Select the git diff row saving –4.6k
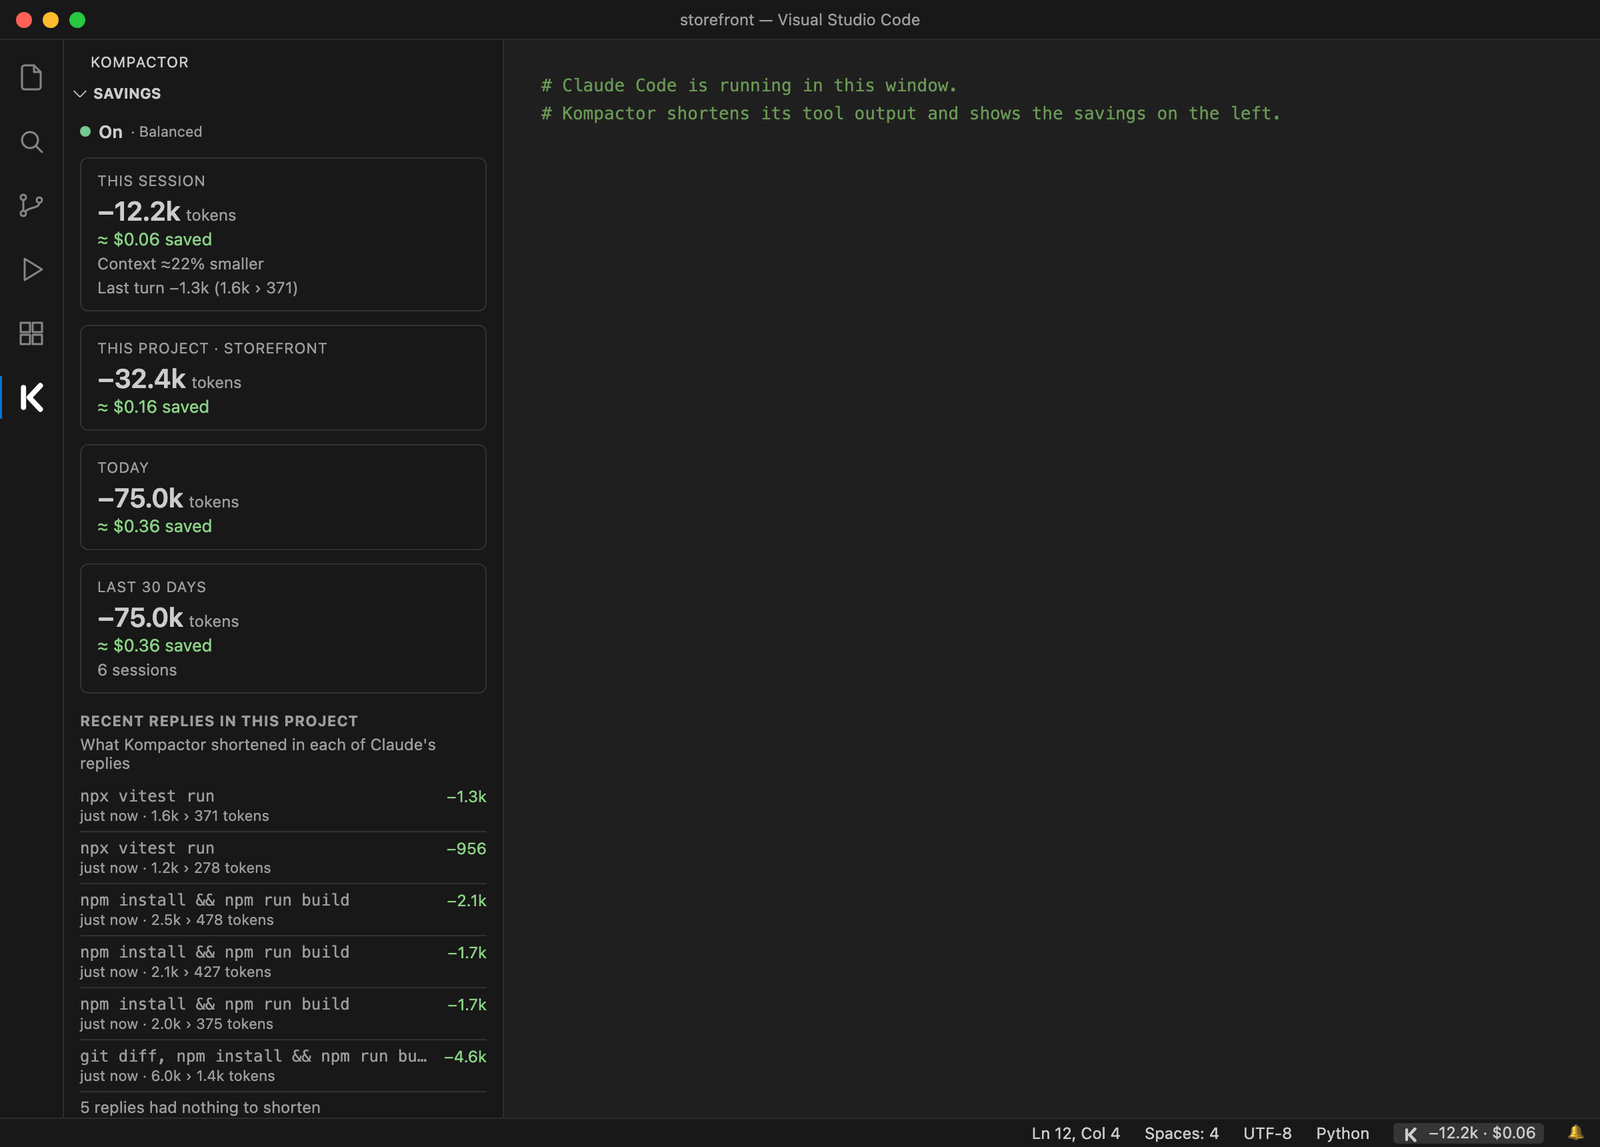The width and height of the screenshot is (1600, 1147). point(283,1066)
